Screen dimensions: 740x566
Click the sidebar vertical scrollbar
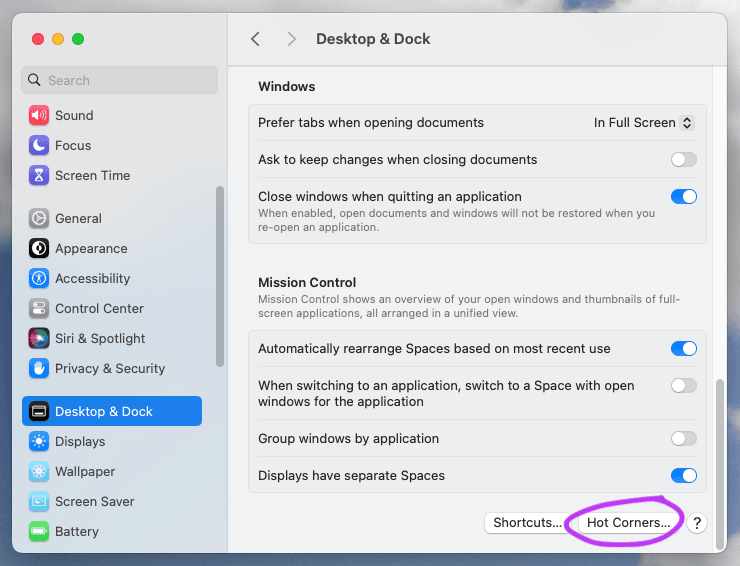(219, 276)
